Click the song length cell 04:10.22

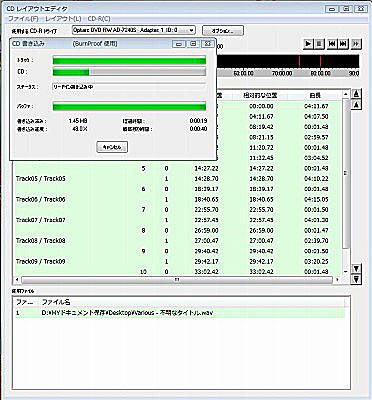click(x=316, y=179)
